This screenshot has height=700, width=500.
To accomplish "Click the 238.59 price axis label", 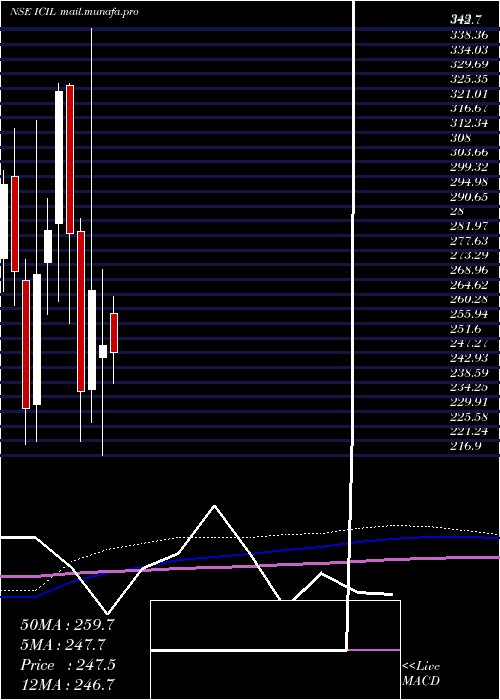I will pos(469,373).
